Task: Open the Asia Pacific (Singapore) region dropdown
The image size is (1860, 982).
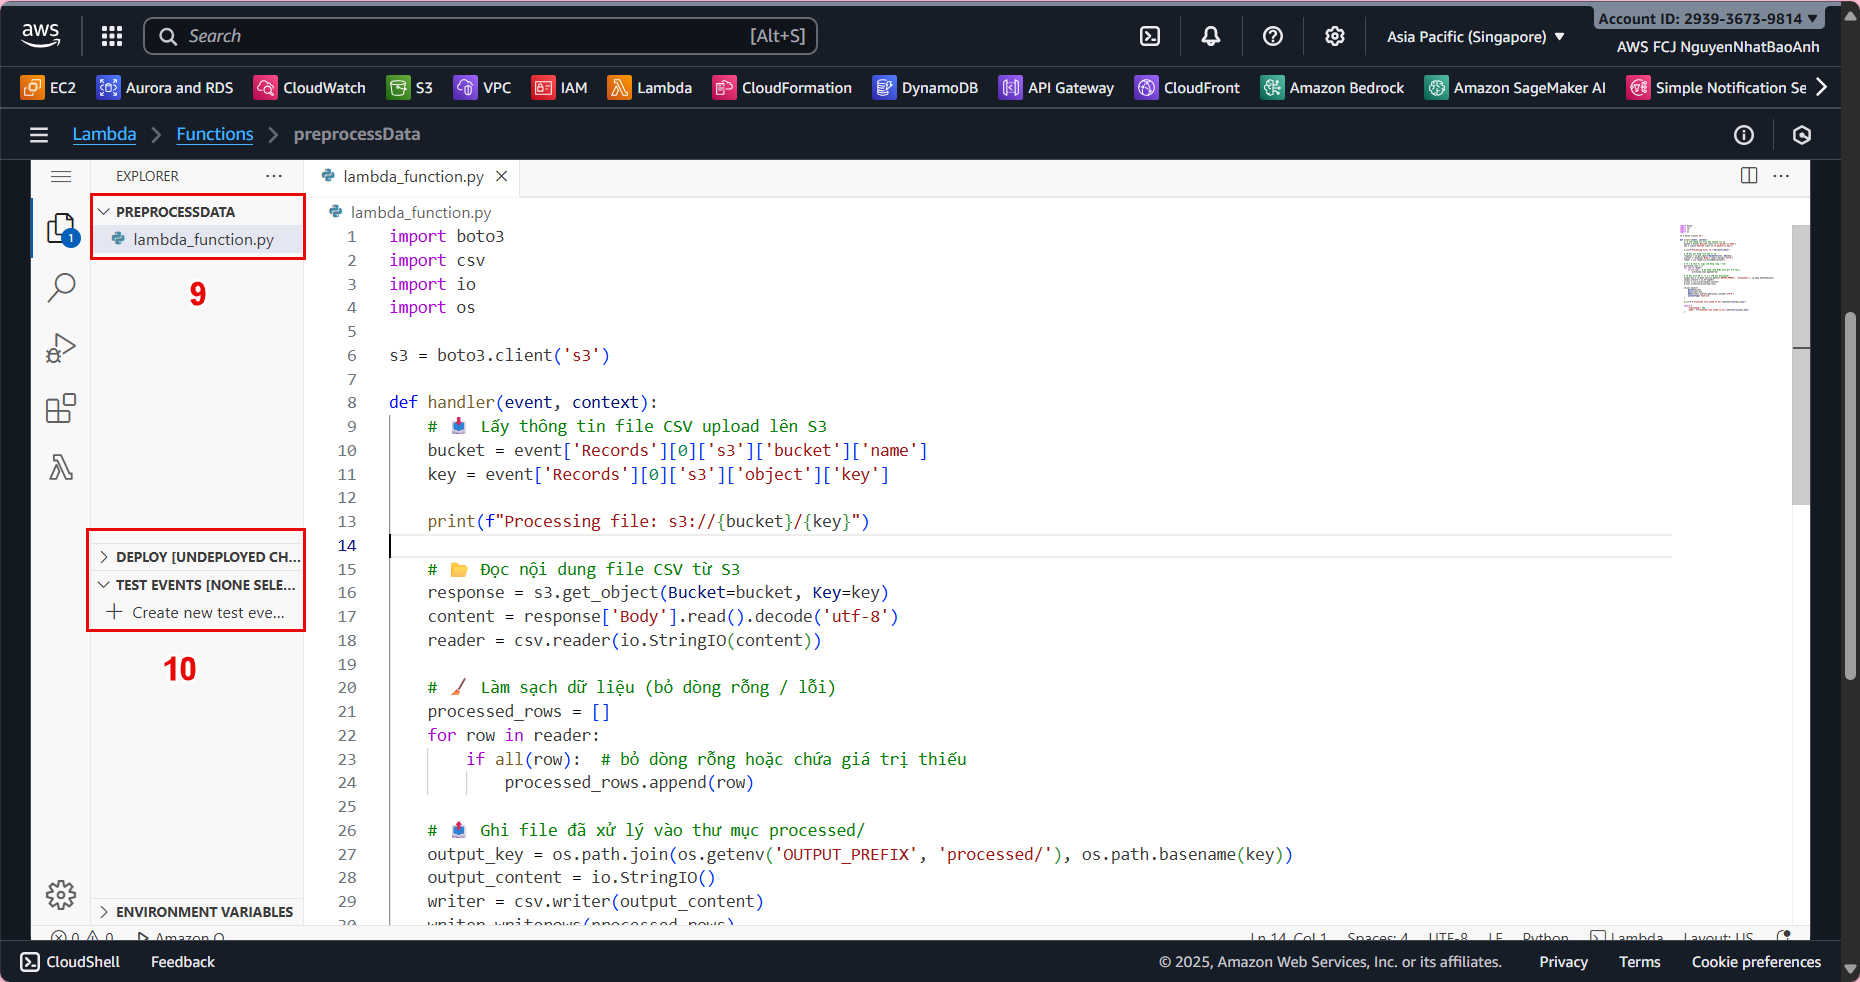Action: click(x=1475, y=36)
